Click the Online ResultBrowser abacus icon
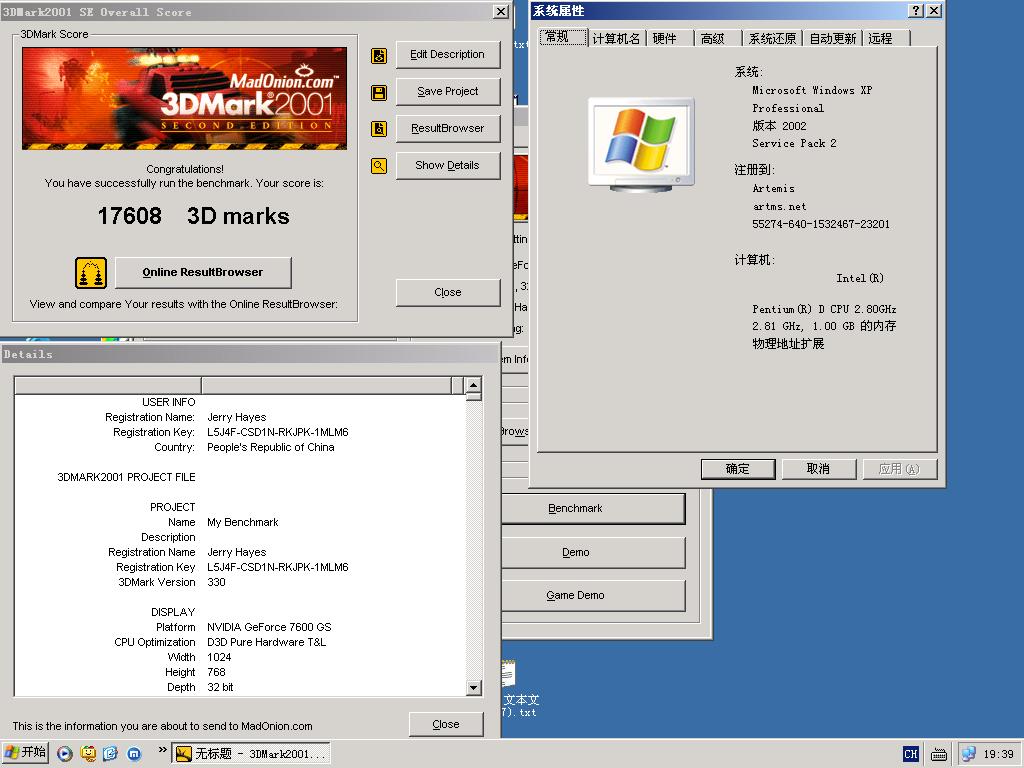The height and width of the screenshot is (768, 1024). point(91,273)
